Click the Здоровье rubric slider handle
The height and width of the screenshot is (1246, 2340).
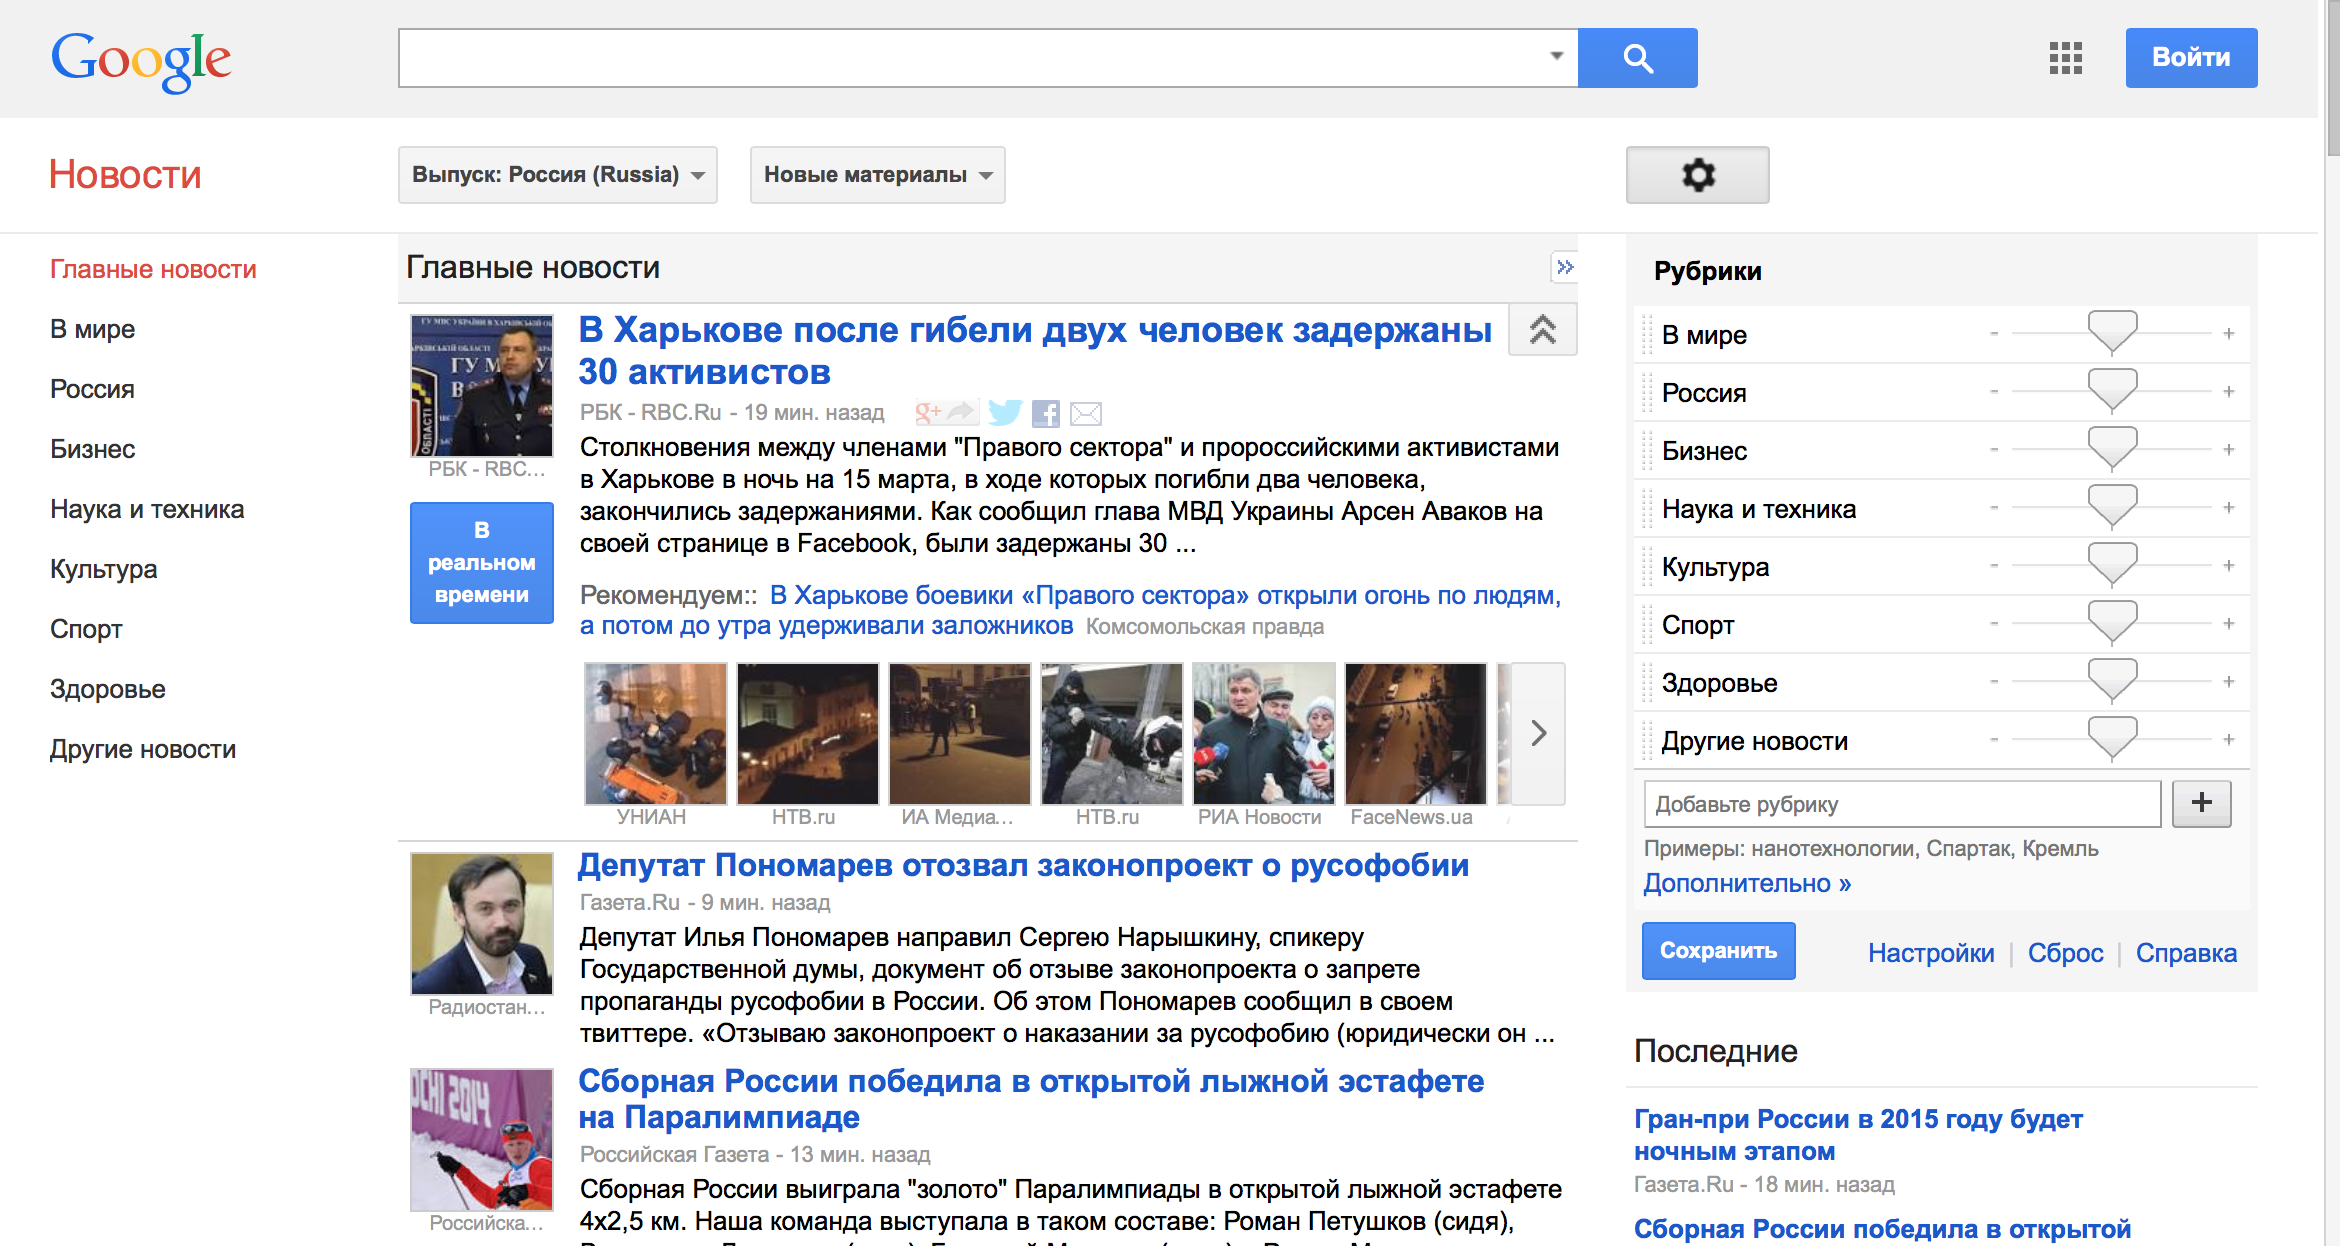2112,680
